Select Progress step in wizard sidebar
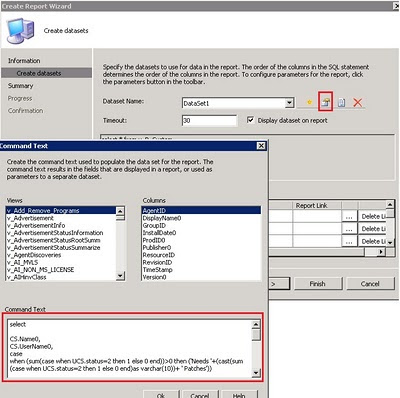 [x=20, y=98]
